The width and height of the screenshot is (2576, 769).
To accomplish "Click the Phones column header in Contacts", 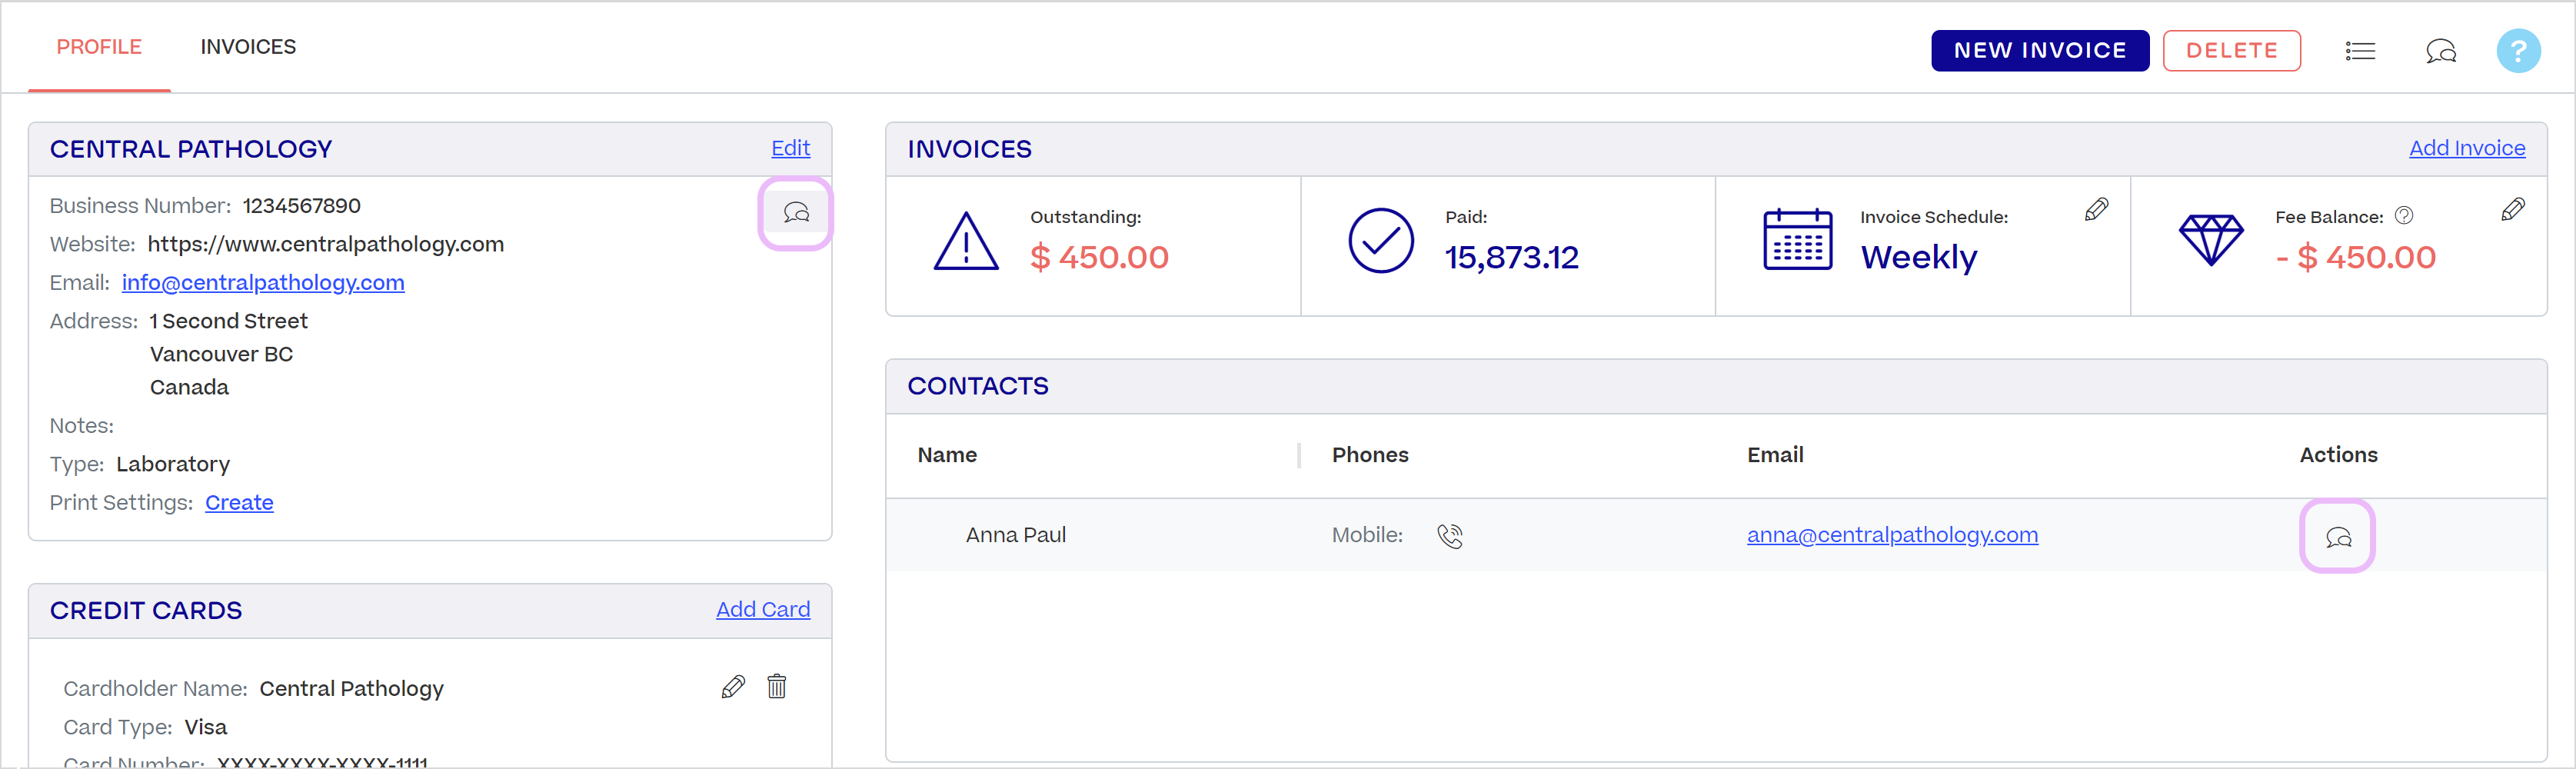I will pos(1370,455).
